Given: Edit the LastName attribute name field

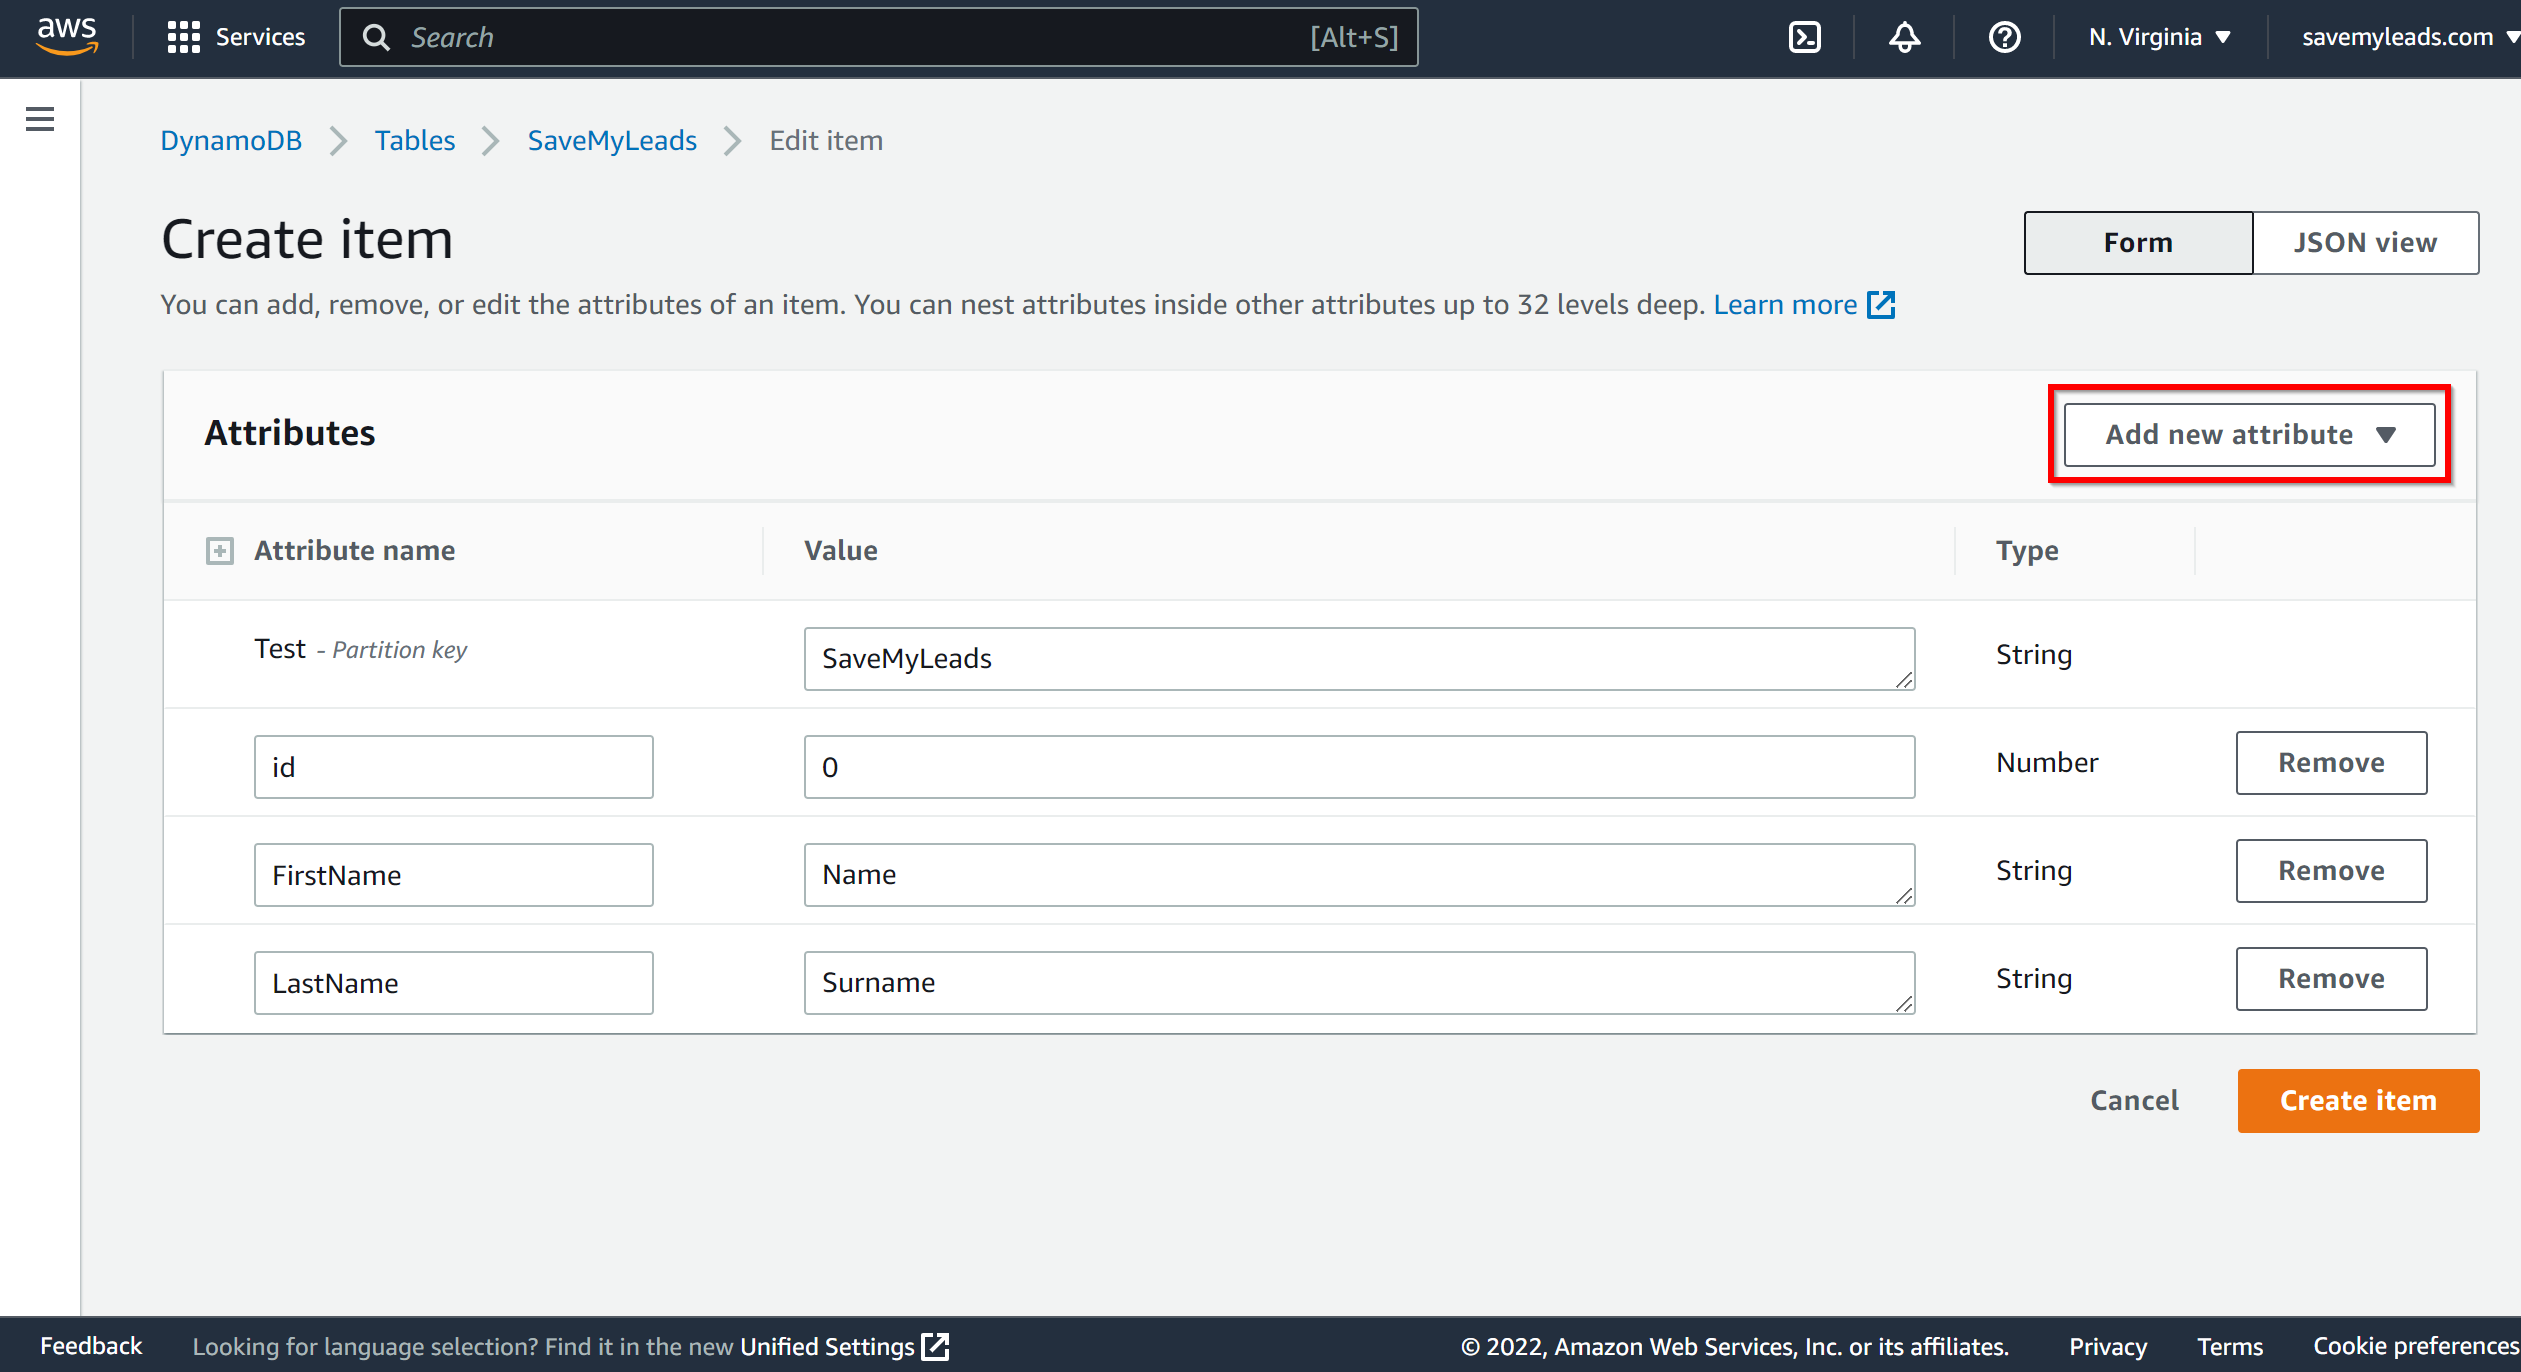Looking at the screenshot, I should click(x=453, y=982).
